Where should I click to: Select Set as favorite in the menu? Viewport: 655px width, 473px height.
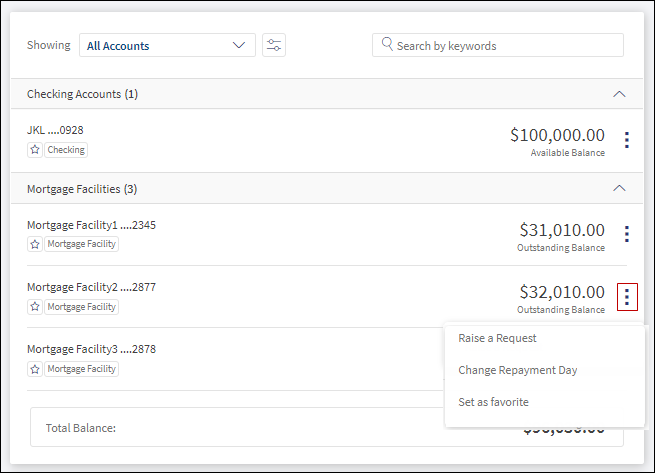[x=493, y=402]
